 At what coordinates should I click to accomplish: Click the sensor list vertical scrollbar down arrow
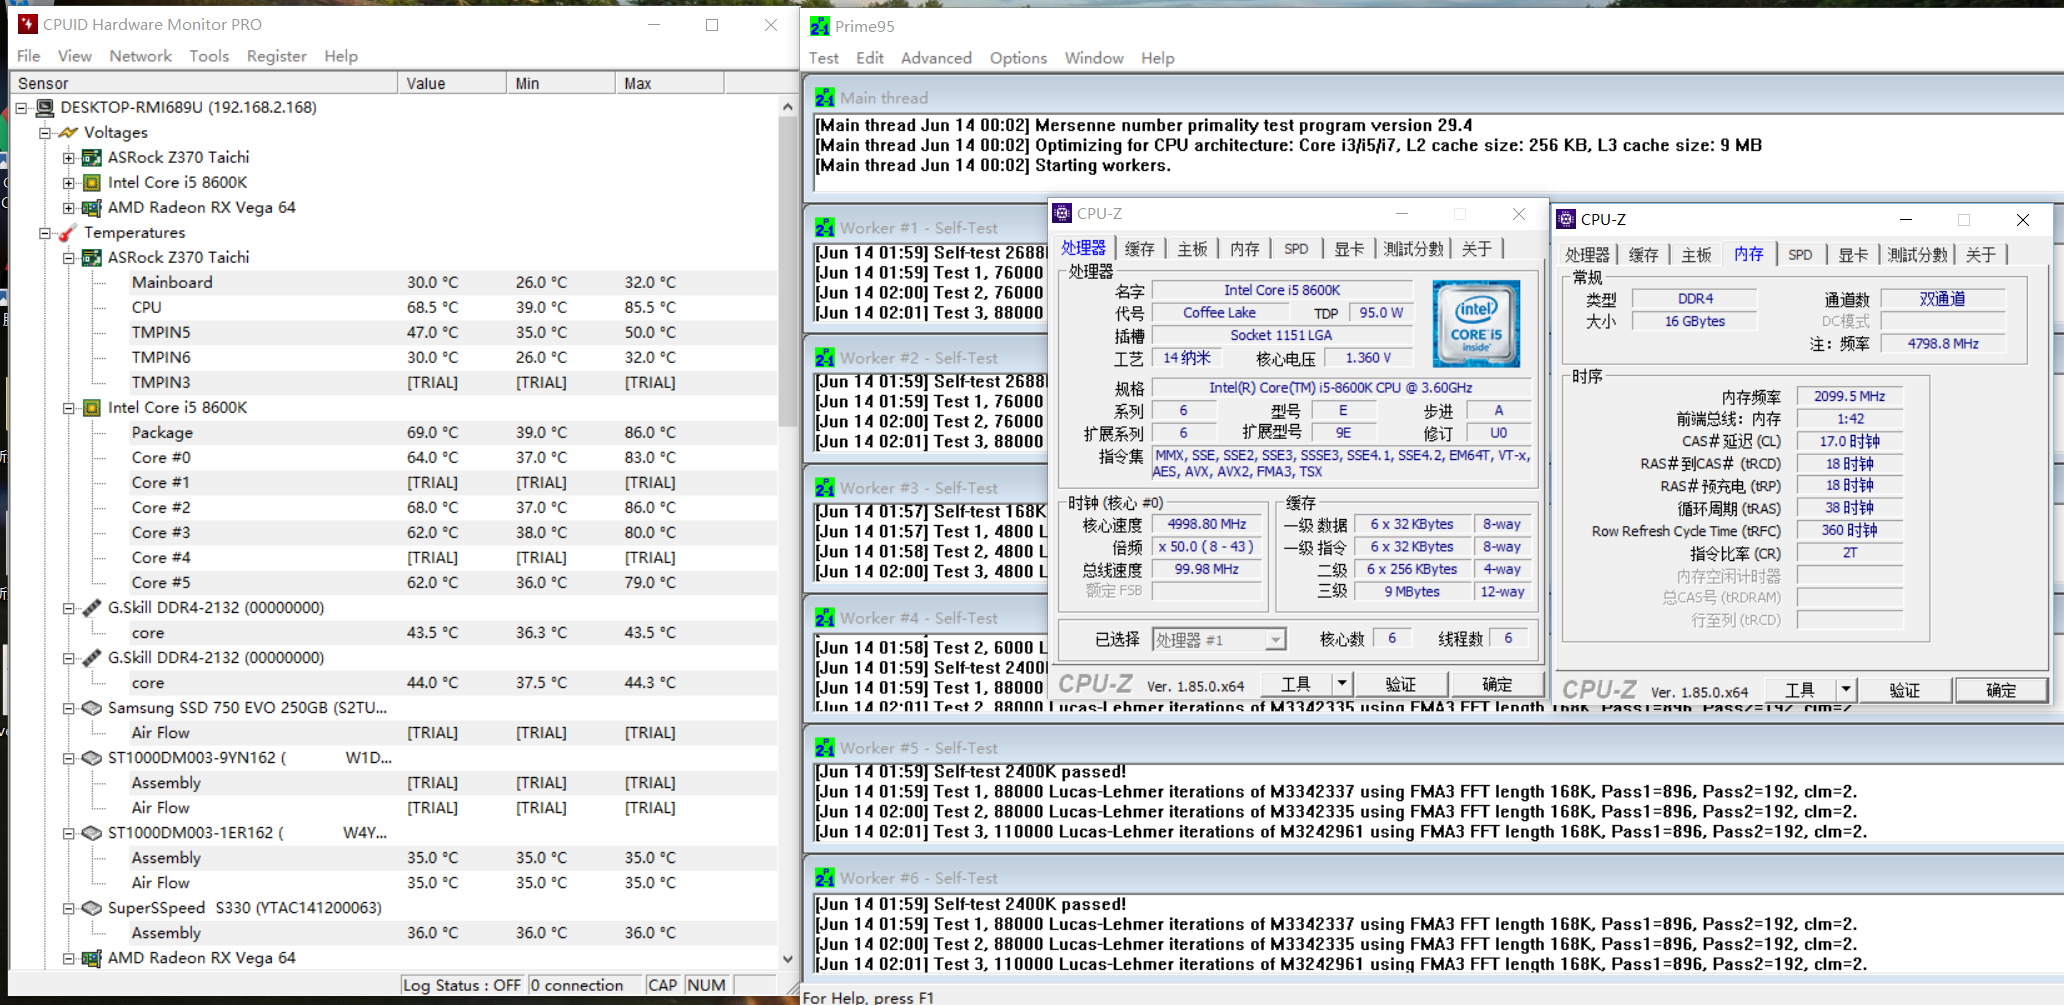click(x=788, y=958)
